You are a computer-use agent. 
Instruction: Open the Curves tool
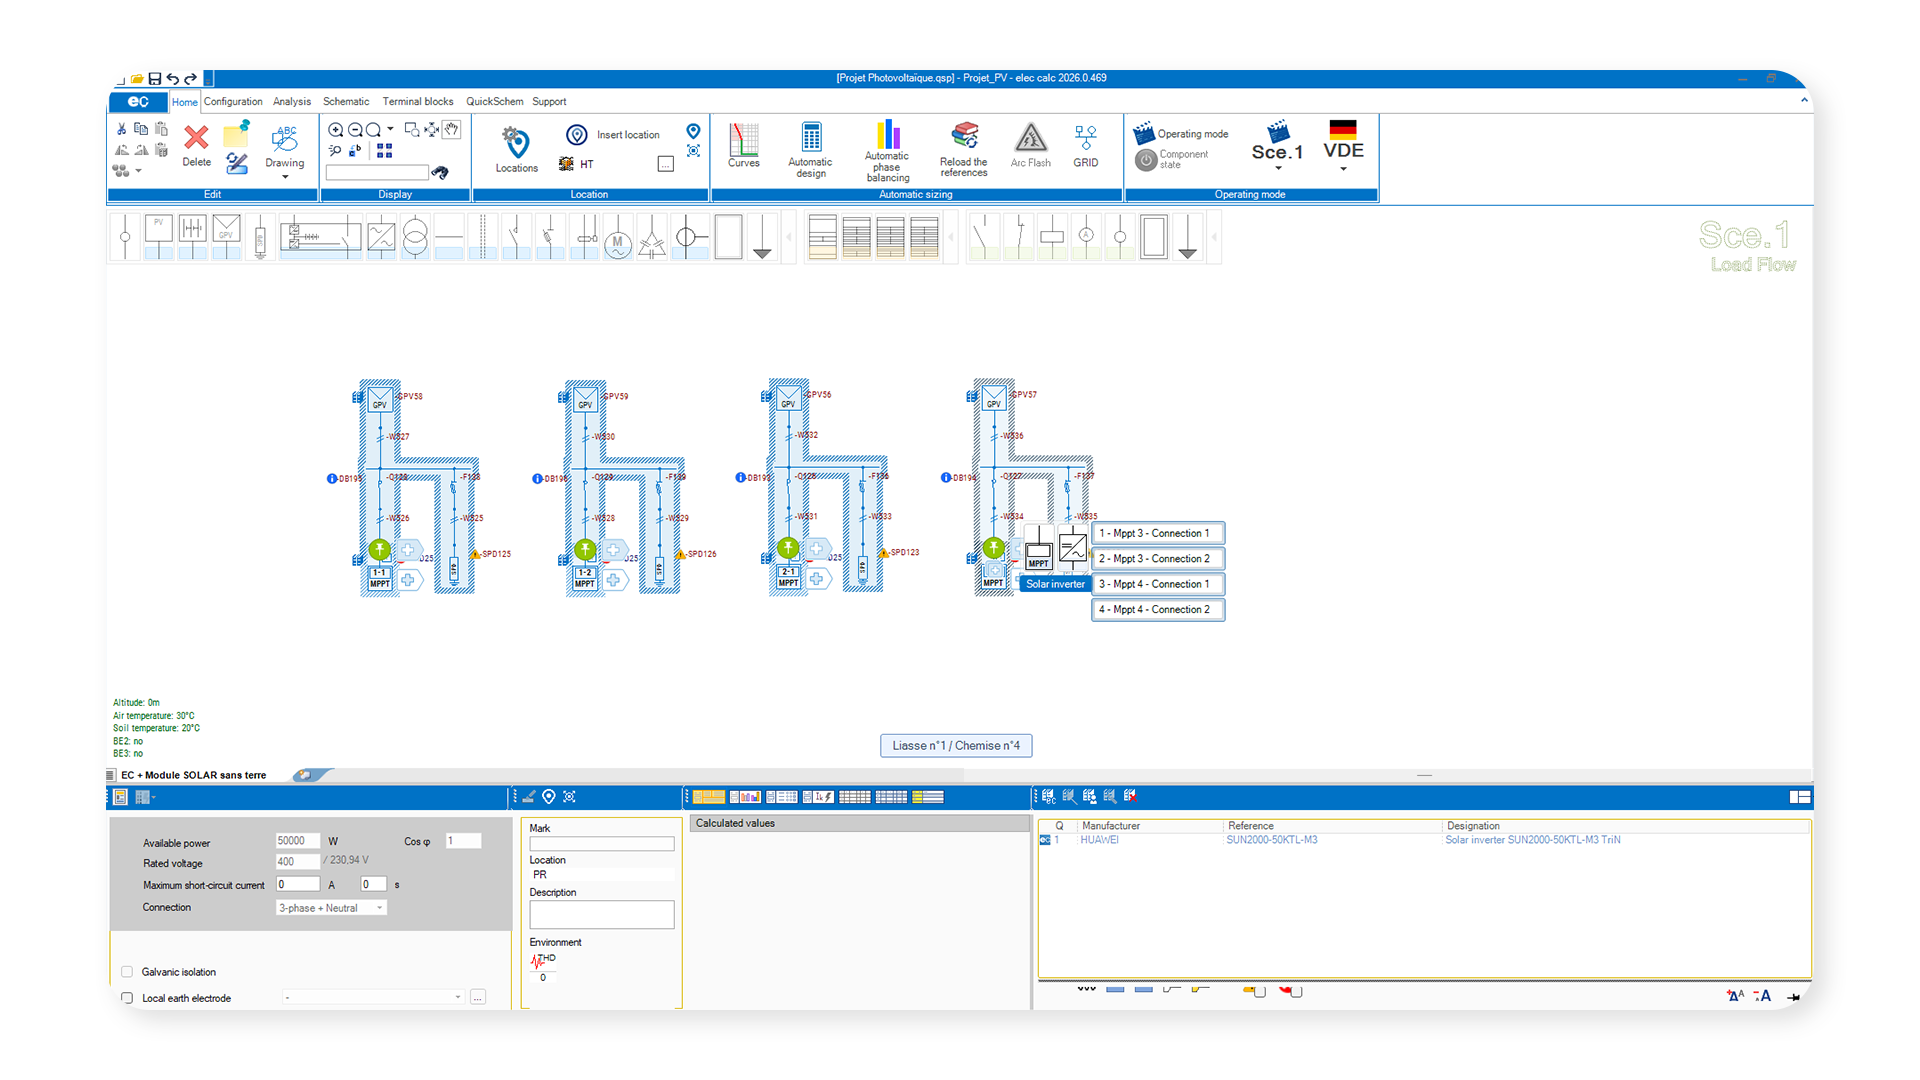pyautogui.click(x=743, y=140)
